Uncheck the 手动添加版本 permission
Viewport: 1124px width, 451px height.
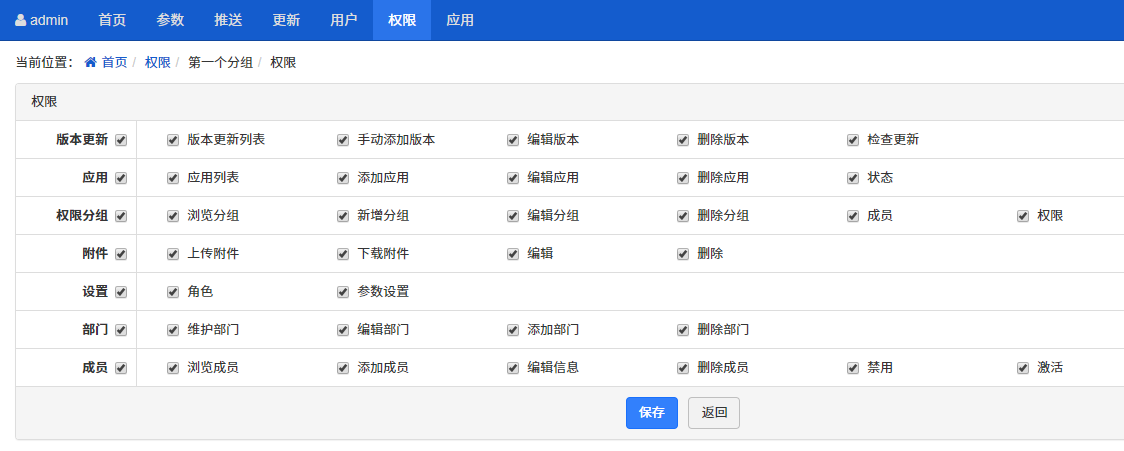(x=343, y=140)
